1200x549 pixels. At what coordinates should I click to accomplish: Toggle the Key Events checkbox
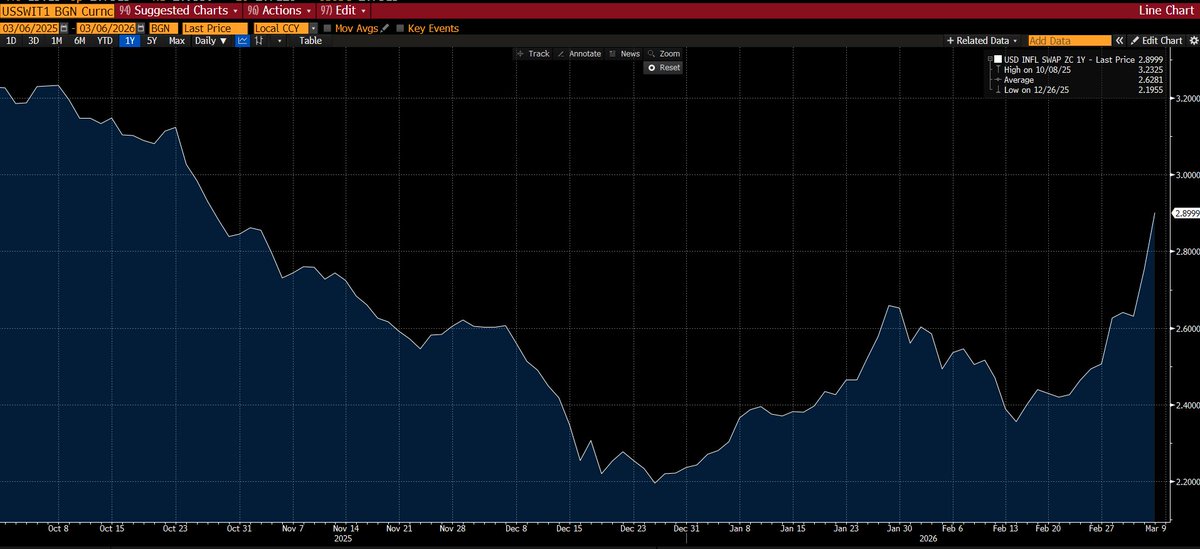point(400,28)
